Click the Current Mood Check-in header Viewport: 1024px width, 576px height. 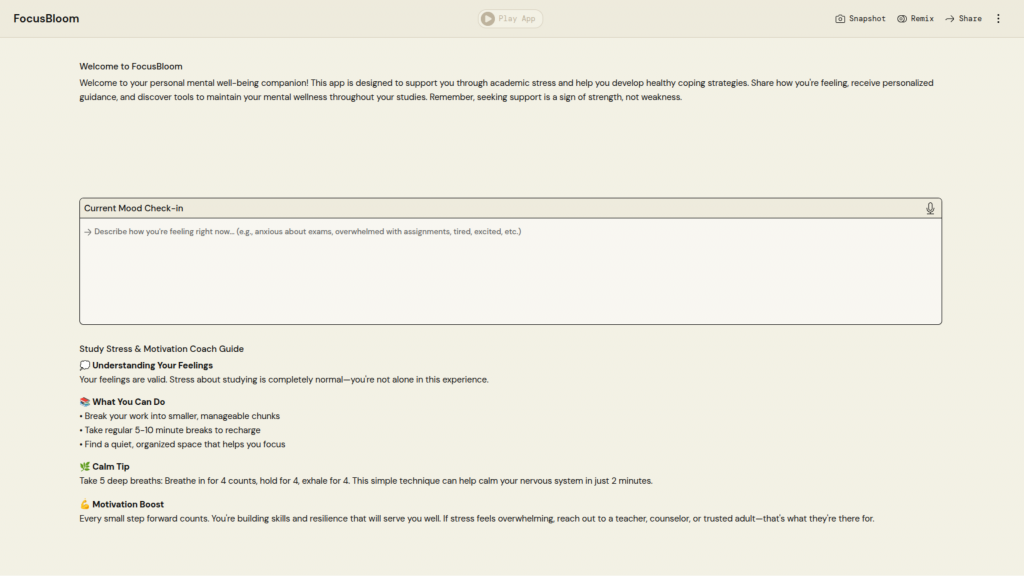pos(134,208)
